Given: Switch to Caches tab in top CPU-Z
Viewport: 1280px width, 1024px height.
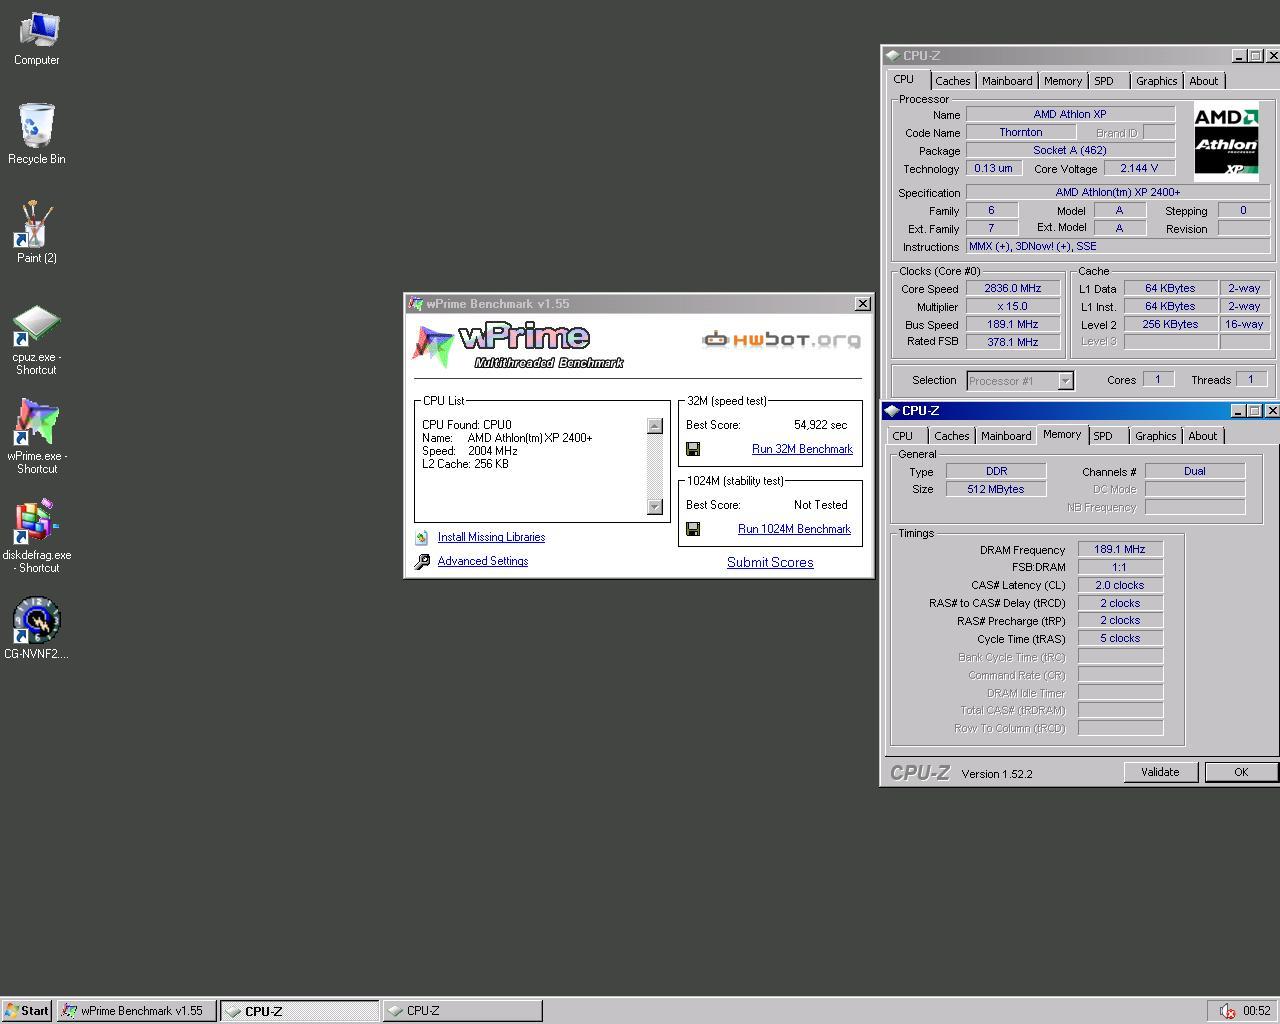Looking at the screenshot, I should click(x=952, y=81).
